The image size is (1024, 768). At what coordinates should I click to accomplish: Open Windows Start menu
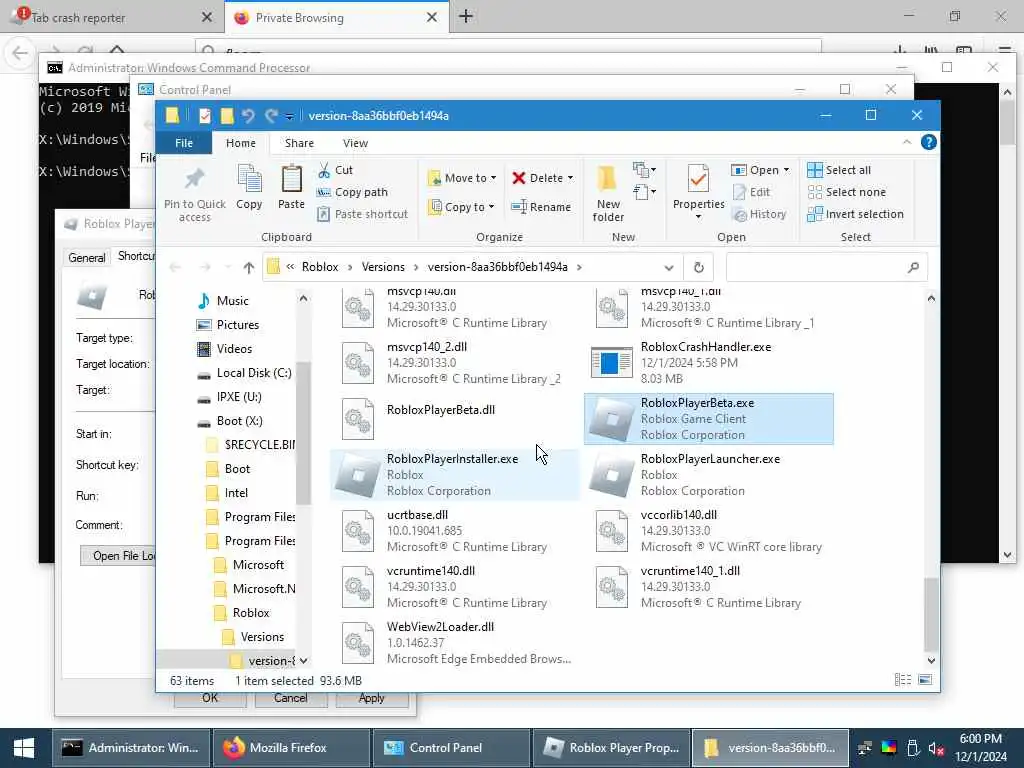(24, 748)
